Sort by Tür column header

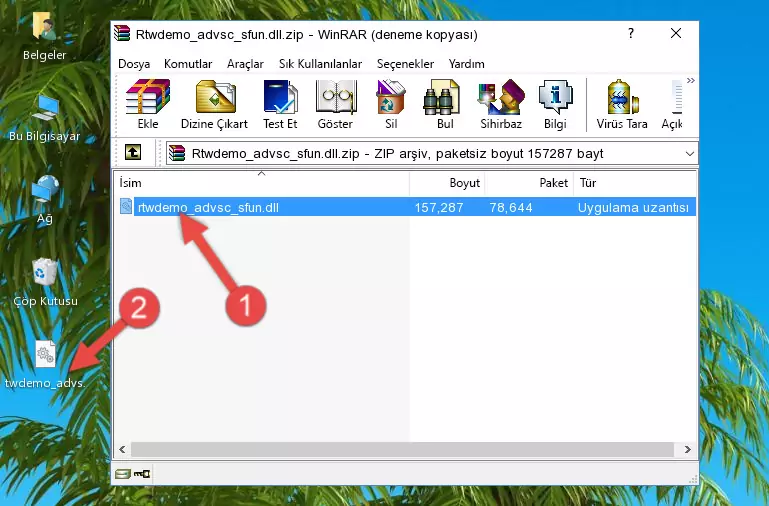[x=635, y=183]
